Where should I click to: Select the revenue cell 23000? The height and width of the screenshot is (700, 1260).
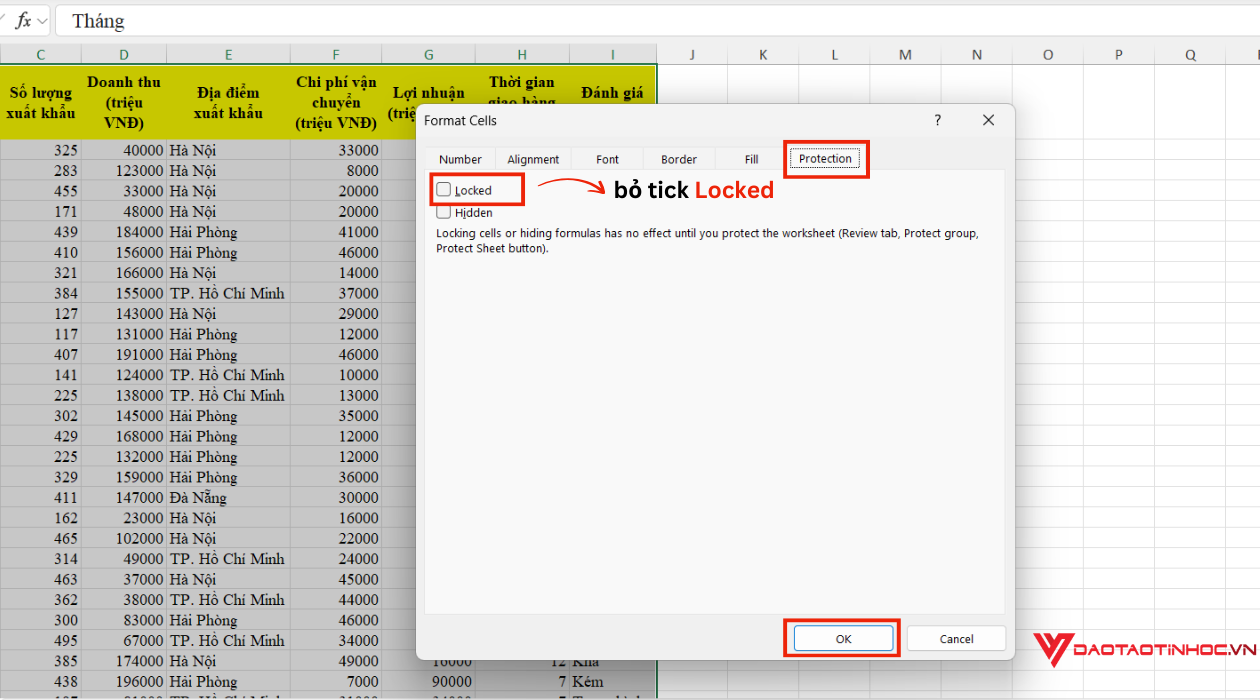[124, 518]
